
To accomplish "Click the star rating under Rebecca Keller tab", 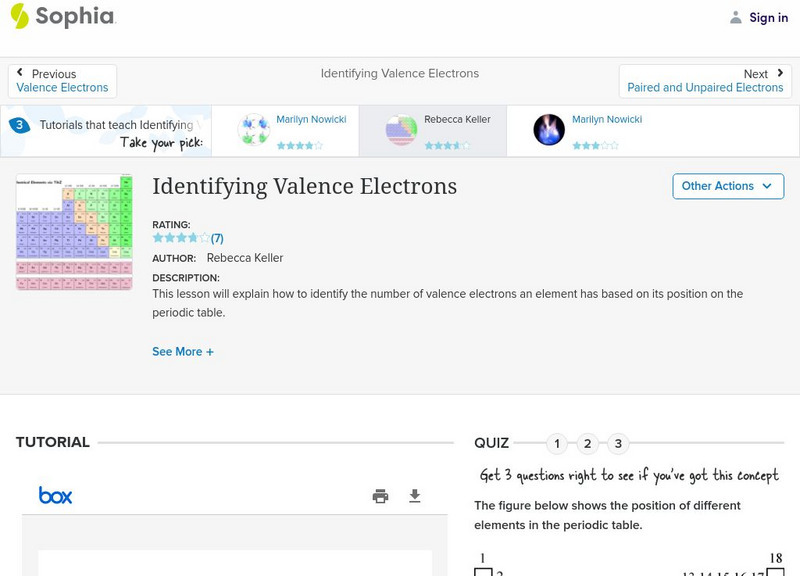I will click(447, 145).
